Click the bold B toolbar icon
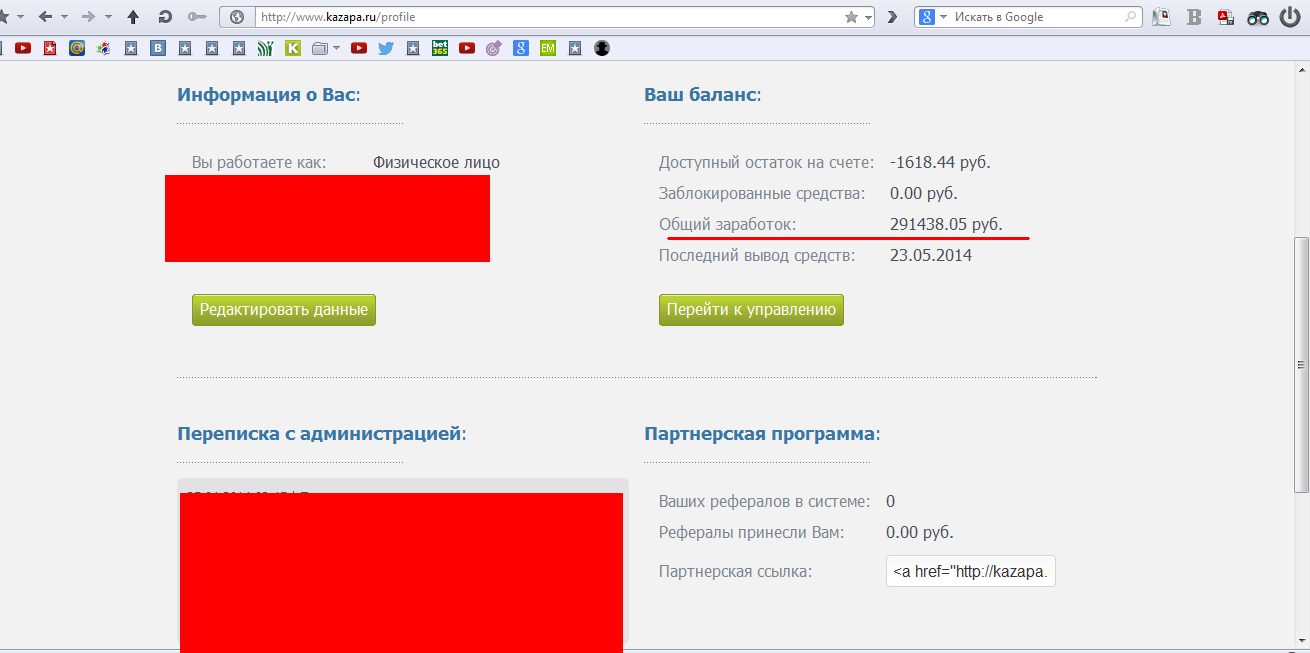Viewport: 1310px width, 653px height. click(x=1193, y=17)
